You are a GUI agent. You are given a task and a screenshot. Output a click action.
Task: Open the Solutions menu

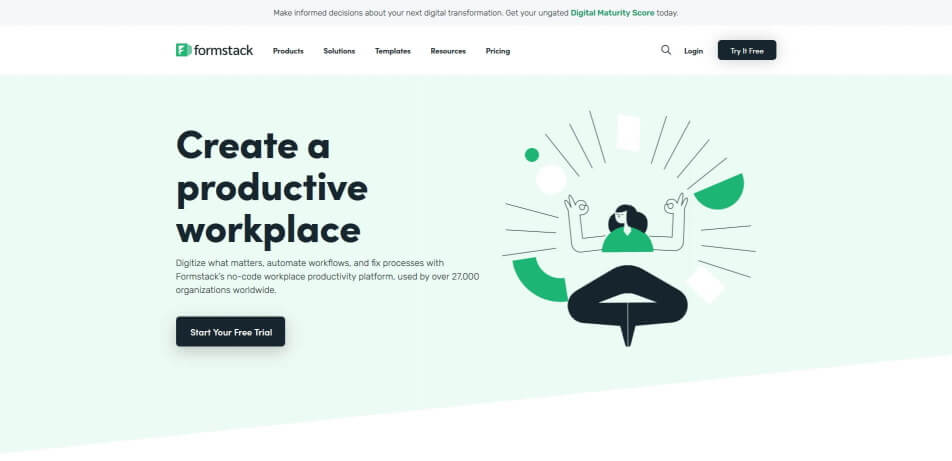339,51
